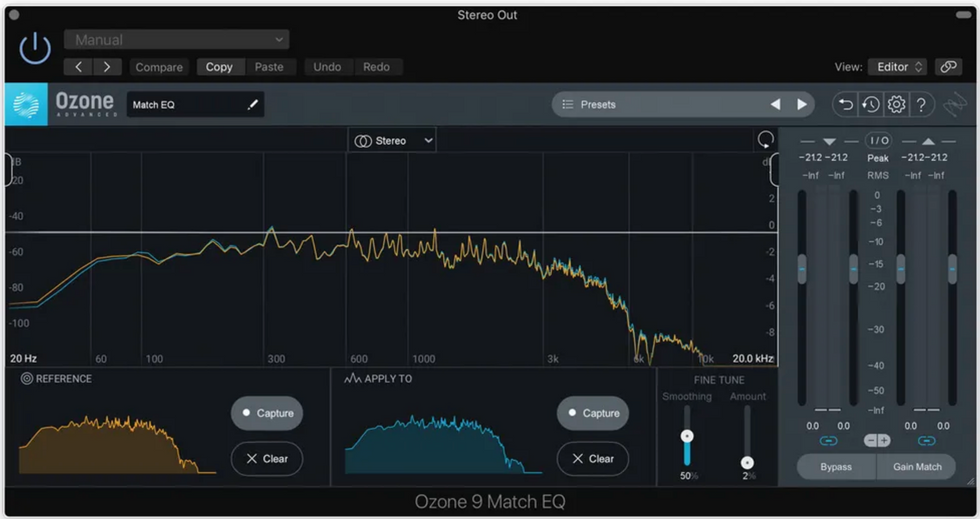Click the output up-triangle meter icon
The width and height of the screenshot is (980, 519).
[x=928, y=142]
